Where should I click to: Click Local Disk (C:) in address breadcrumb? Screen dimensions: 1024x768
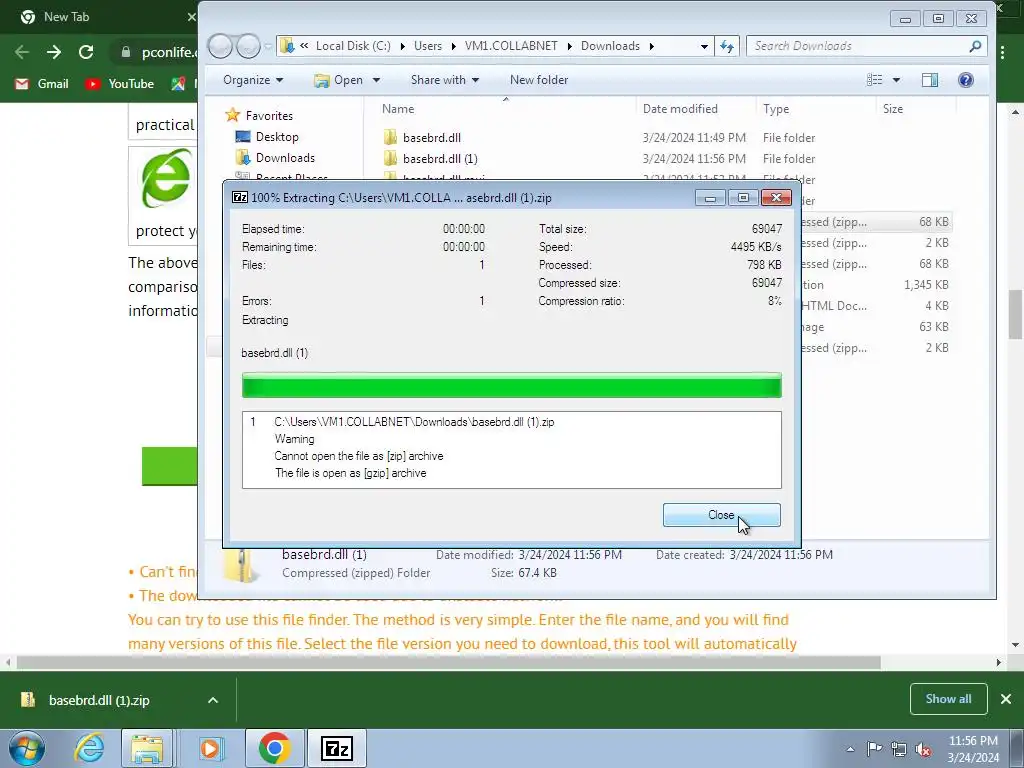coord(353,46)
